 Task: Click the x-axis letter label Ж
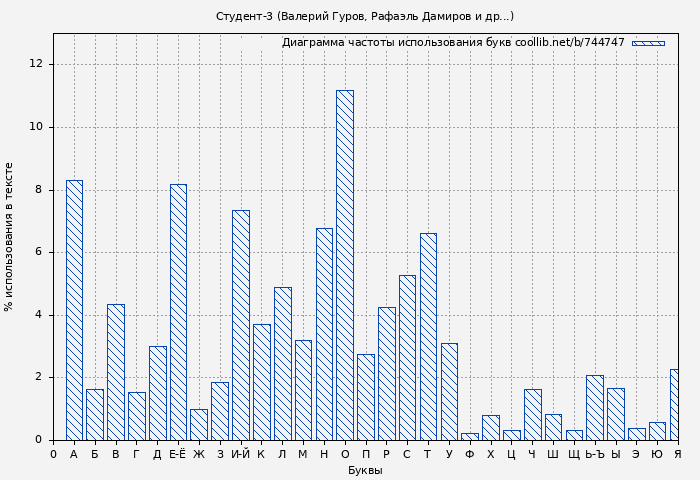(199, 454)
